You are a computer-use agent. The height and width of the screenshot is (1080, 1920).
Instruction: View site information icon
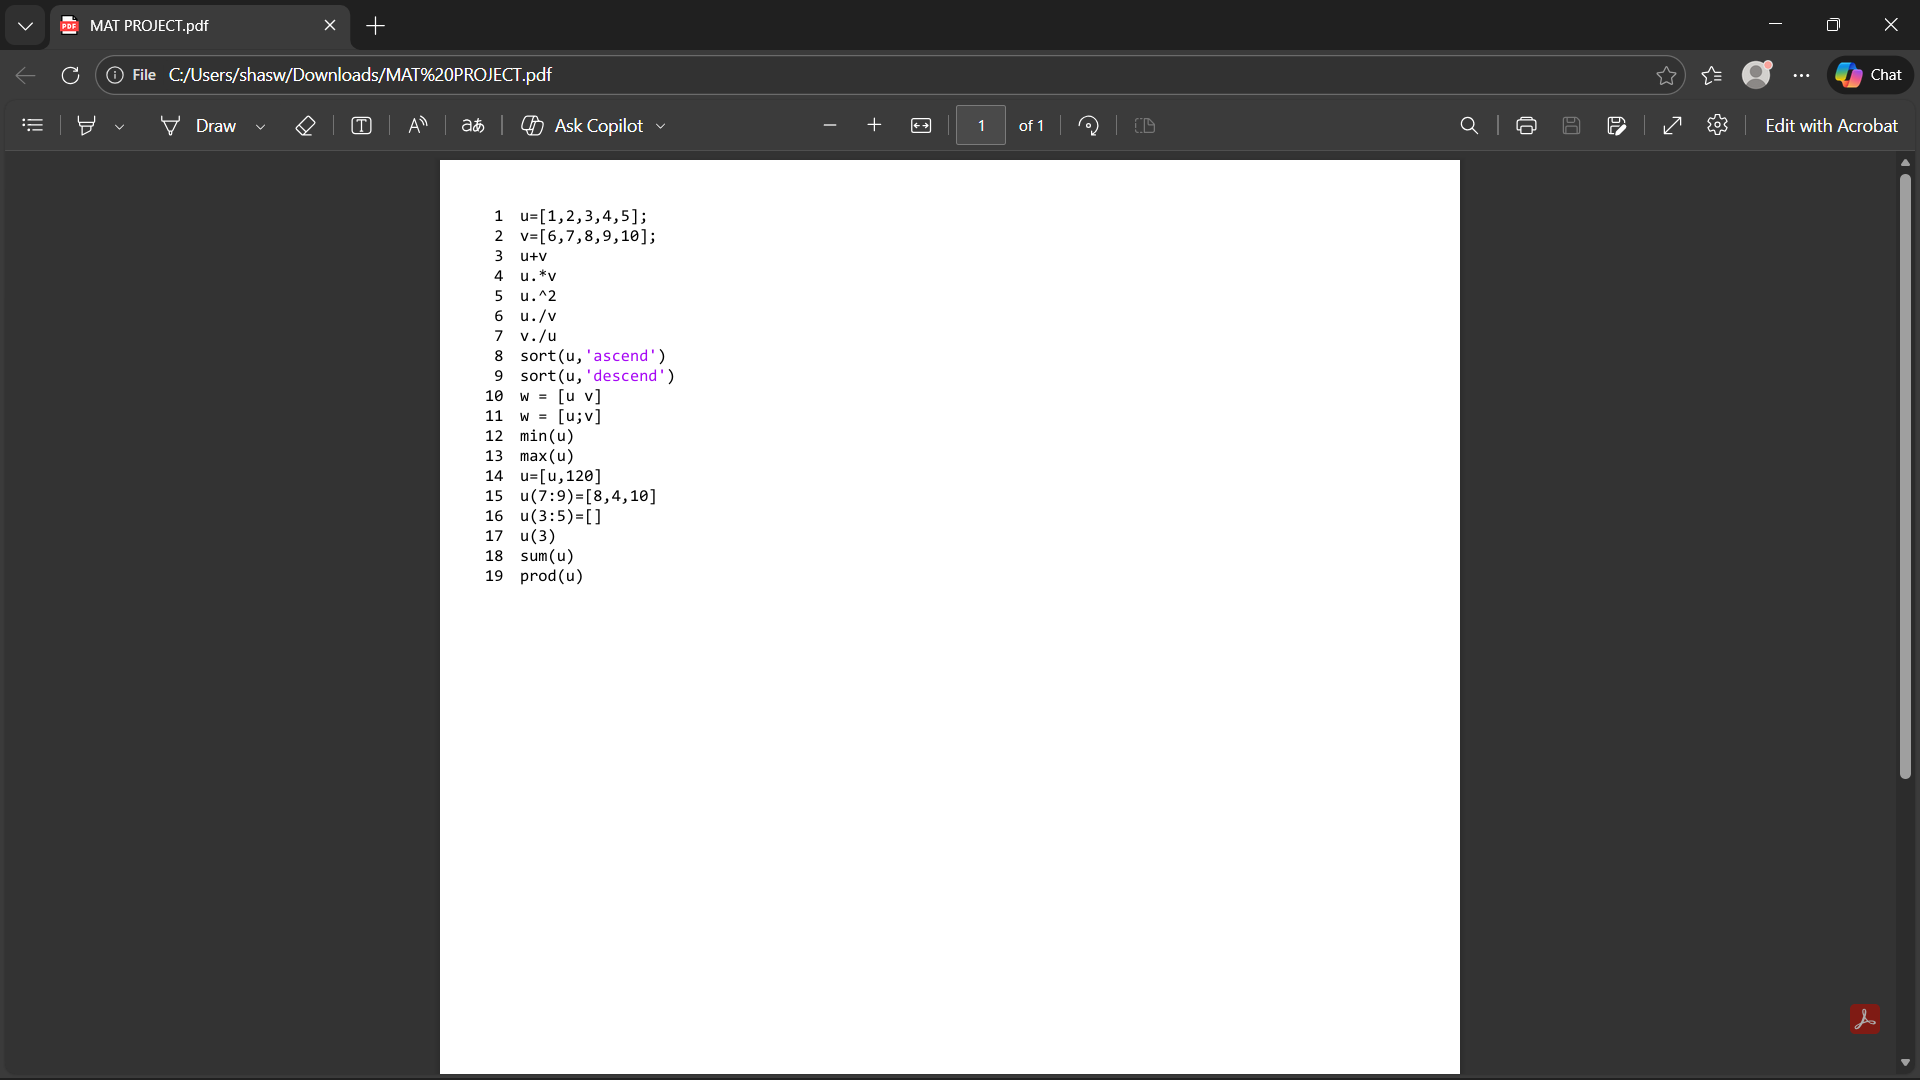point(115,75)
